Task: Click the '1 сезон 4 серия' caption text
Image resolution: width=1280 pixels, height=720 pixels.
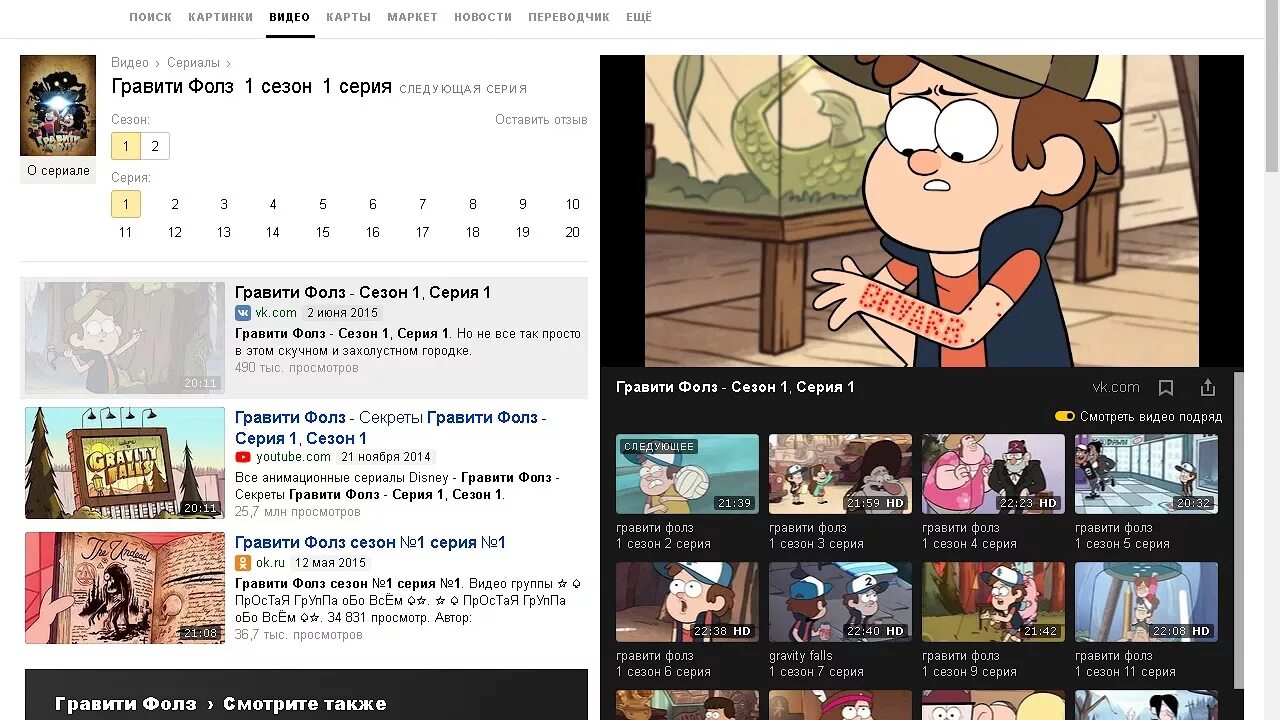Action: pyautogui.click(x=969, y=544)
